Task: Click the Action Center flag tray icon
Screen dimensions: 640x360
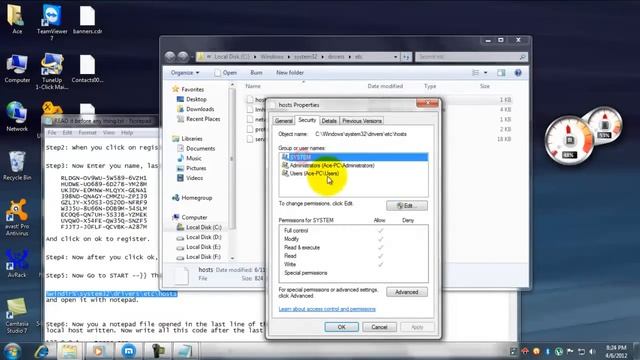Action: coord(570,351)
